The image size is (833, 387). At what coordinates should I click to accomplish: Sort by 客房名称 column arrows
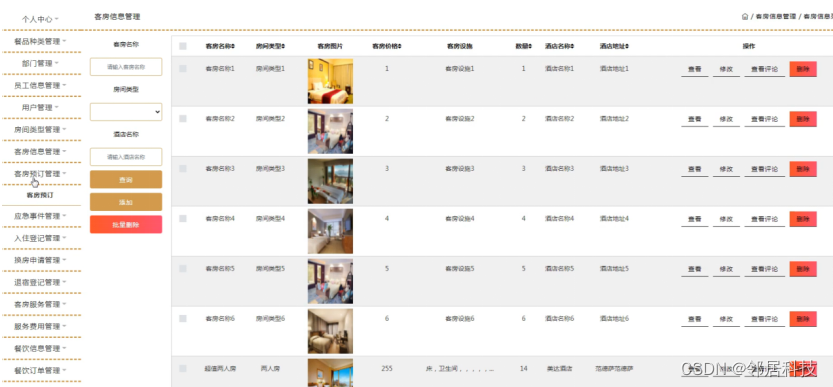coord(234,46)
